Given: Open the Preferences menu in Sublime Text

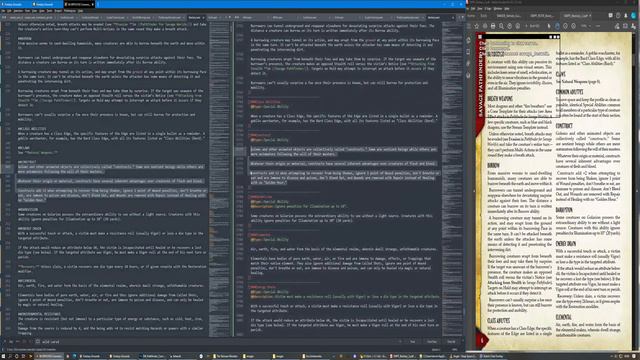Looking at the screenshot, I should (x=69, y=11).
